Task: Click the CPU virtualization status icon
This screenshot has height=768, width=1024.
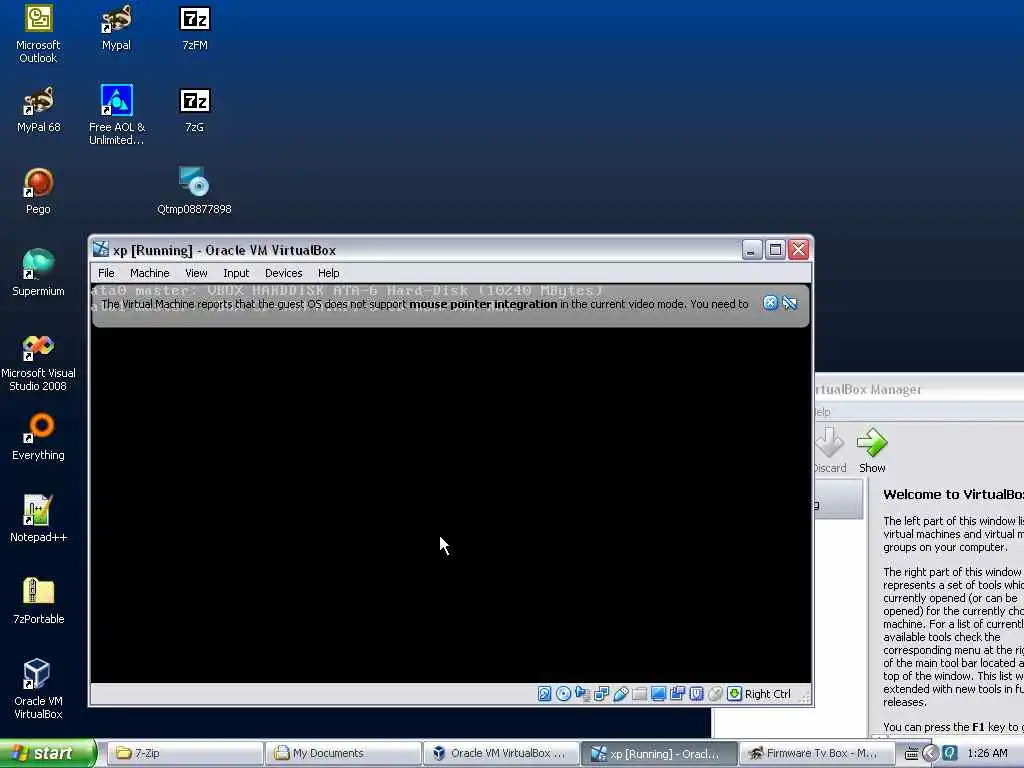Action: coord(696,694)
